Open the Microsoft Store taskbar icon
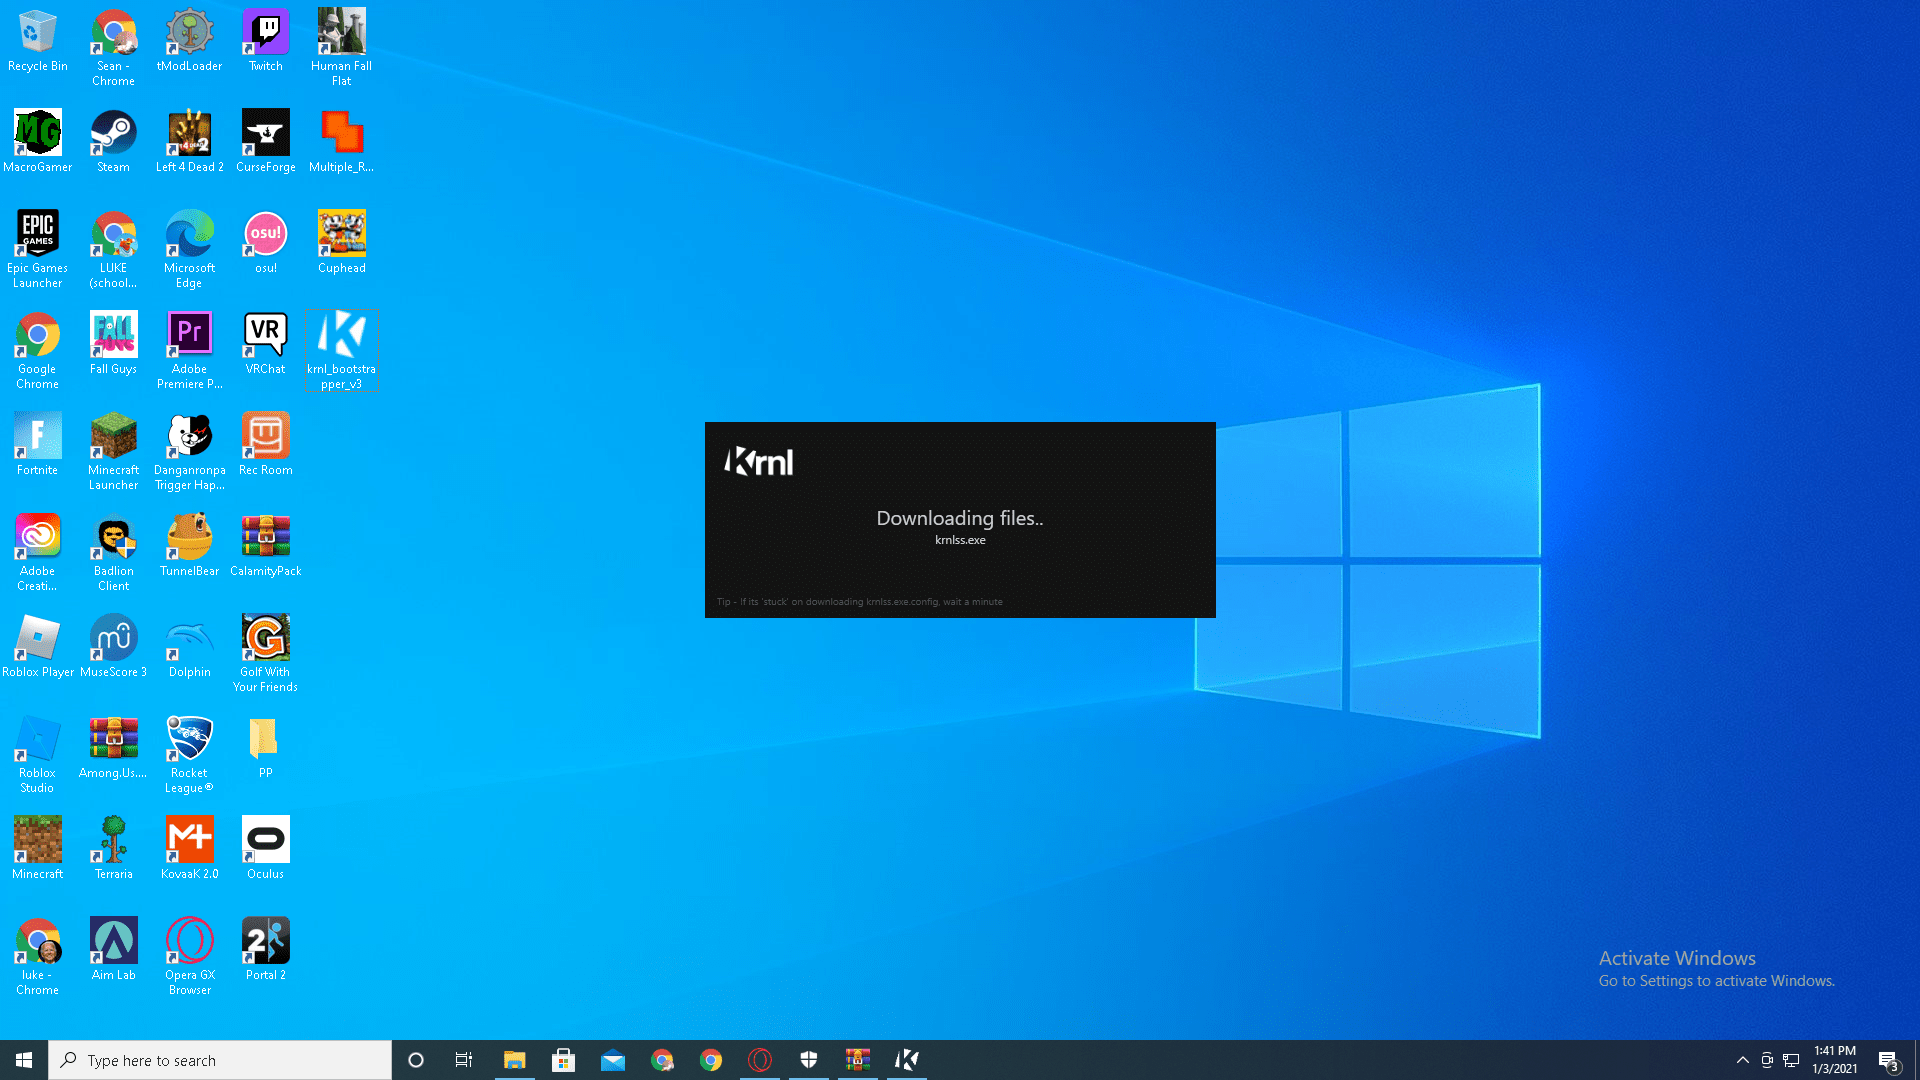The height and width of the screenshot is (1080, 1920). click(563, 1060)
